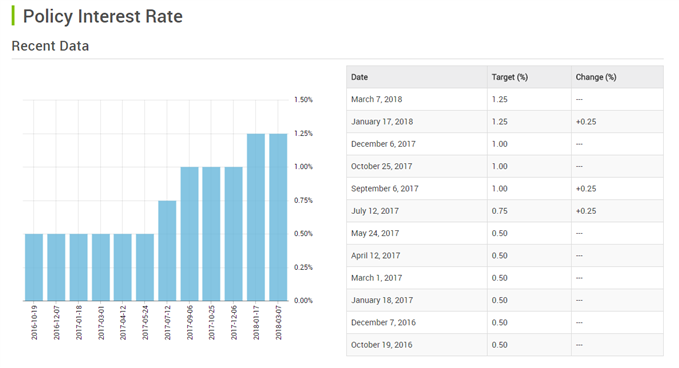679x368 pixels.
Task: Click the Target (%) column header
Action: click(529, 77)
